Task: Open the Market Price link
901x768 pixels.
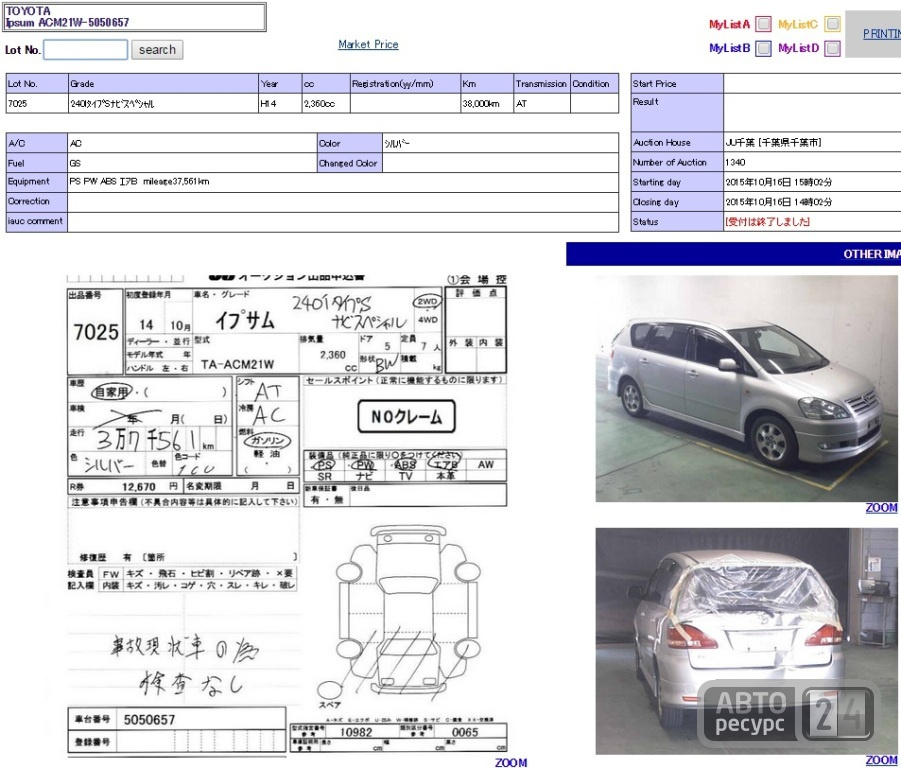Action: click(x=368, y=44)
